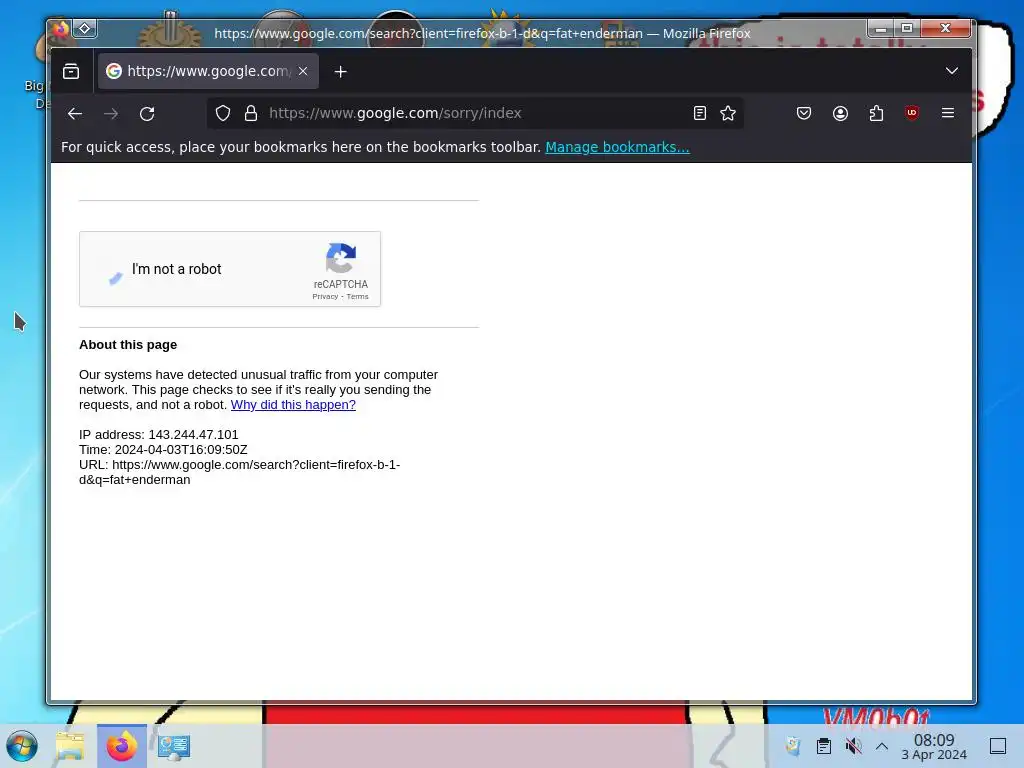The image size is (1024, 768).
Task: Click the site security padlock icon
Action: coord(251,114)
